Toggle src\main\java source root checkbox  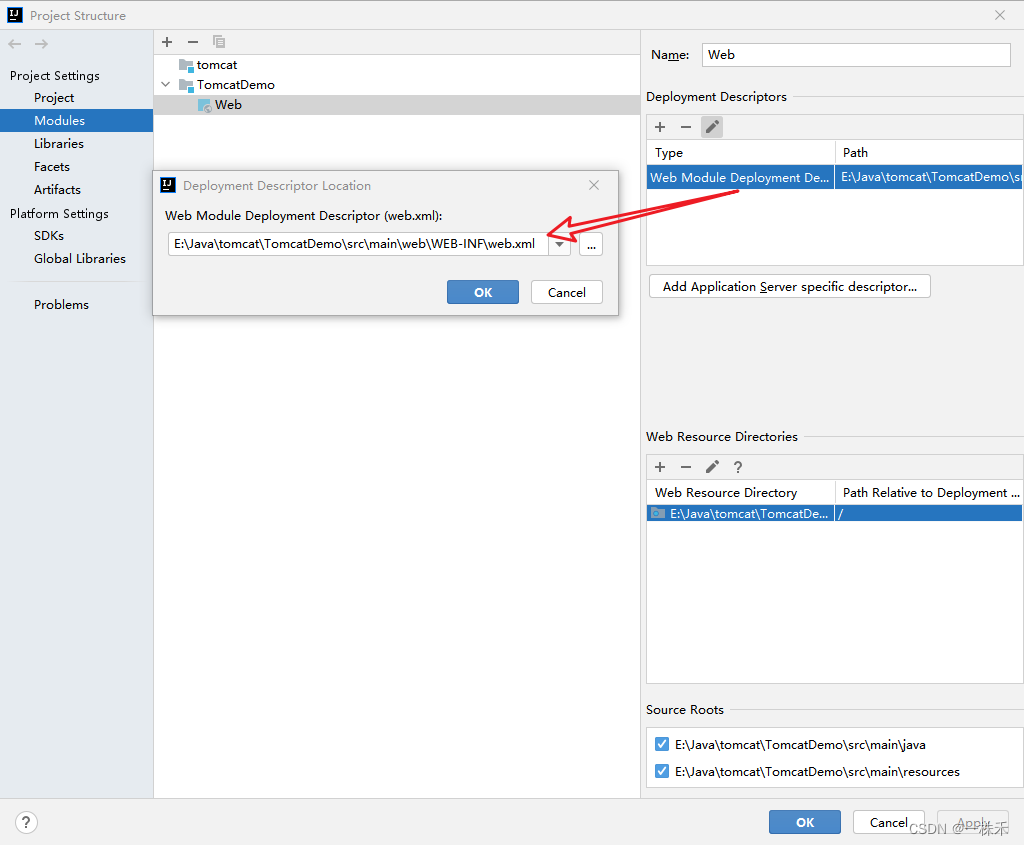click(662, 744)
